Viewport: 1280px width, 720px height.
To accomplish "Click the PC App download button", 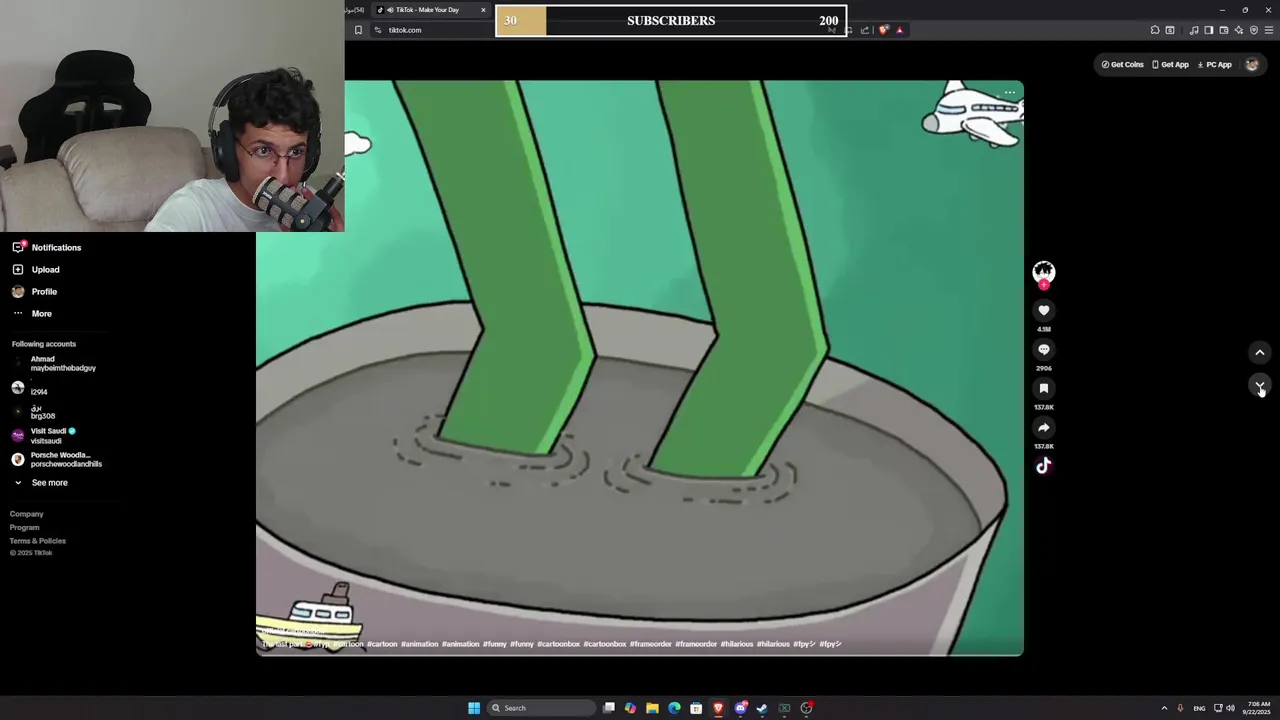I will click(x=1214, y=64).
